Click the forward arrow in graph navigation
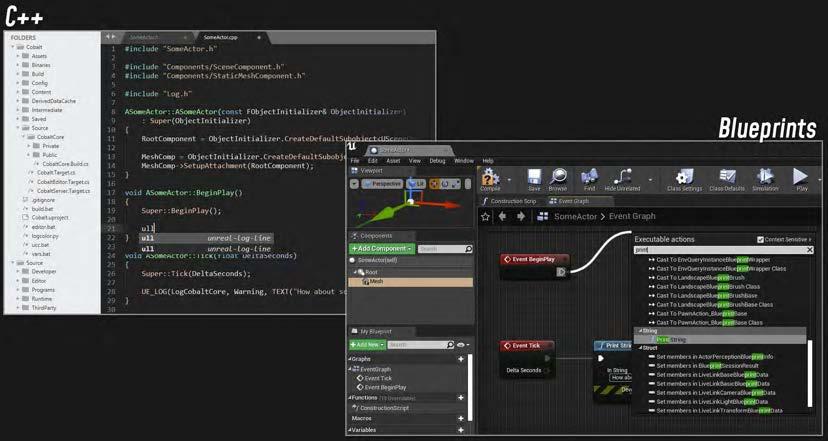The height and width of the screenshot is (441, 828). pos(521,217)
